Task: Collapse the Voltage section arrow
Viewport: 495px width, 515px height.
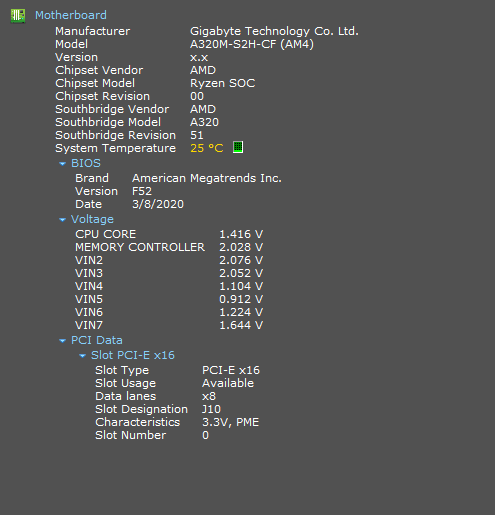Action: click(x=62, y=220)
